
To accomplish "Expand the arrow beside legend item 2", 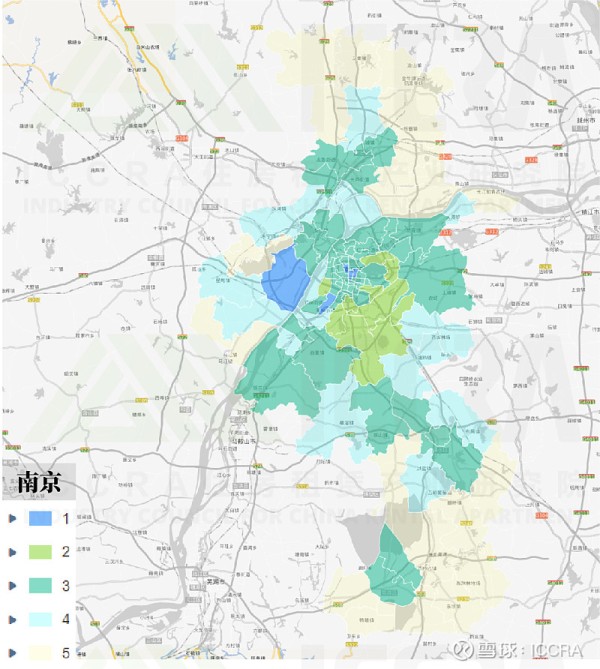I will pyautogui.click(x=12, y=552).
